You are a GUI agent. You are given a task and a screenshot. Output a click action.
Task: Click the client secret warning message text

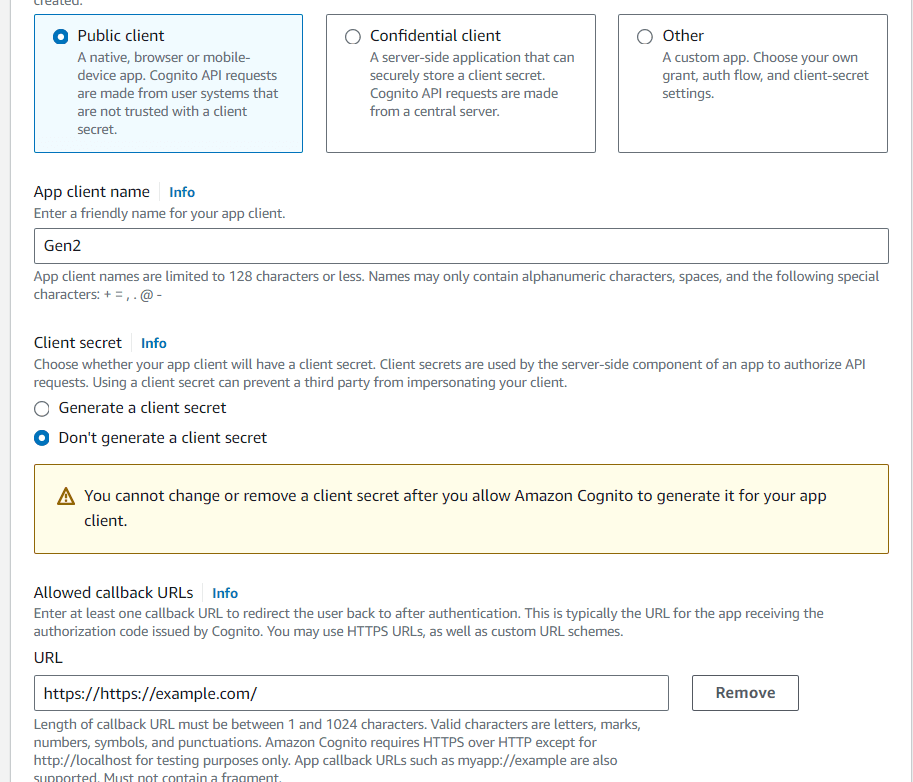(x=455, y=508)
